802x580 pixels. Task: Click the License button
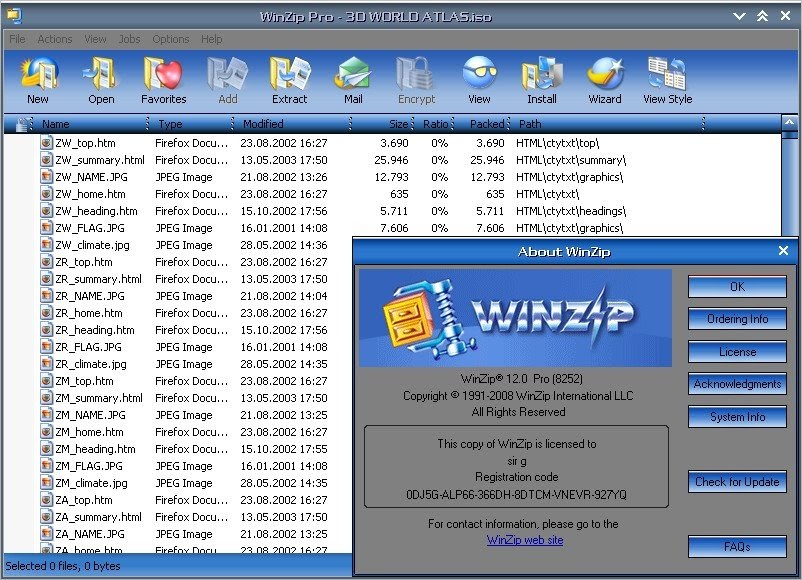click(737, 352)
